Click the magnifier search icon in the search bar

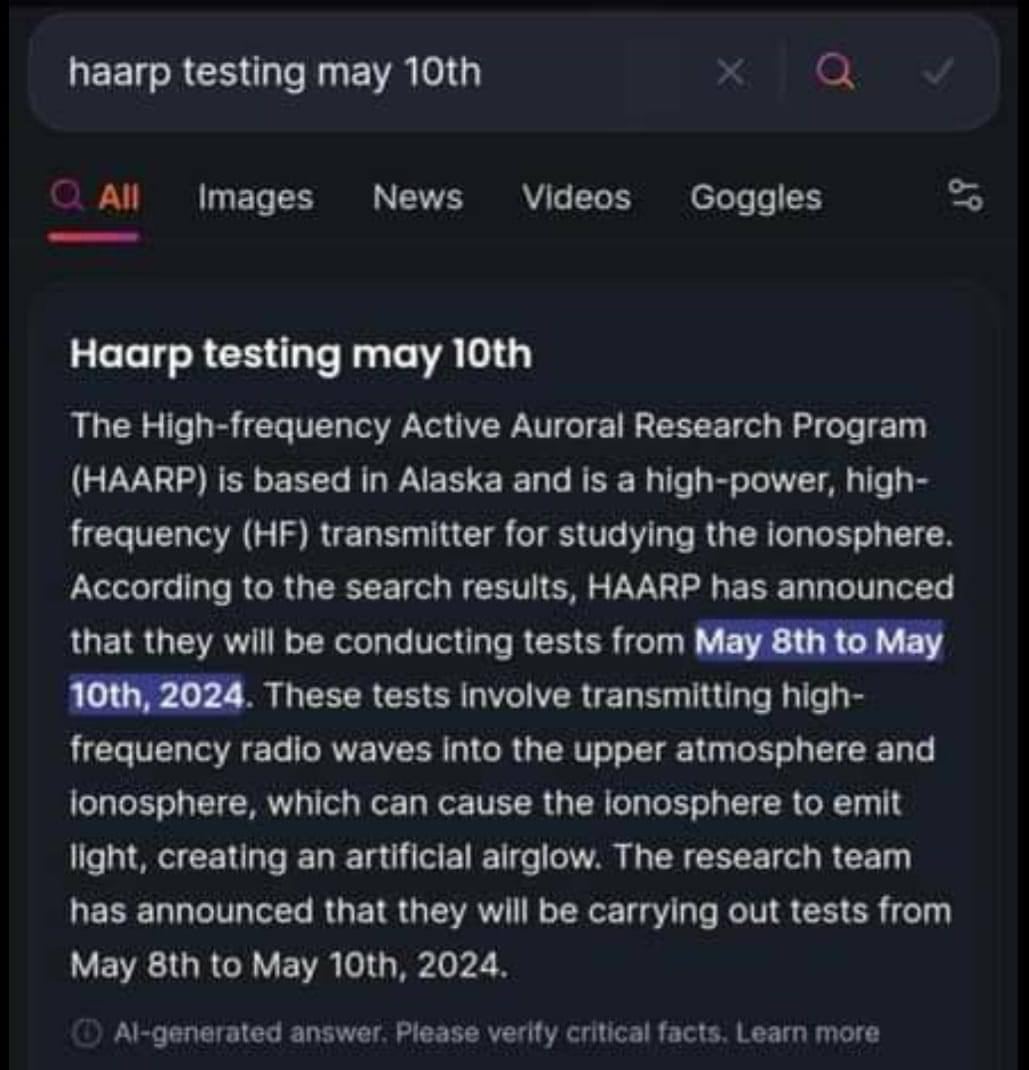click(834, 71)
